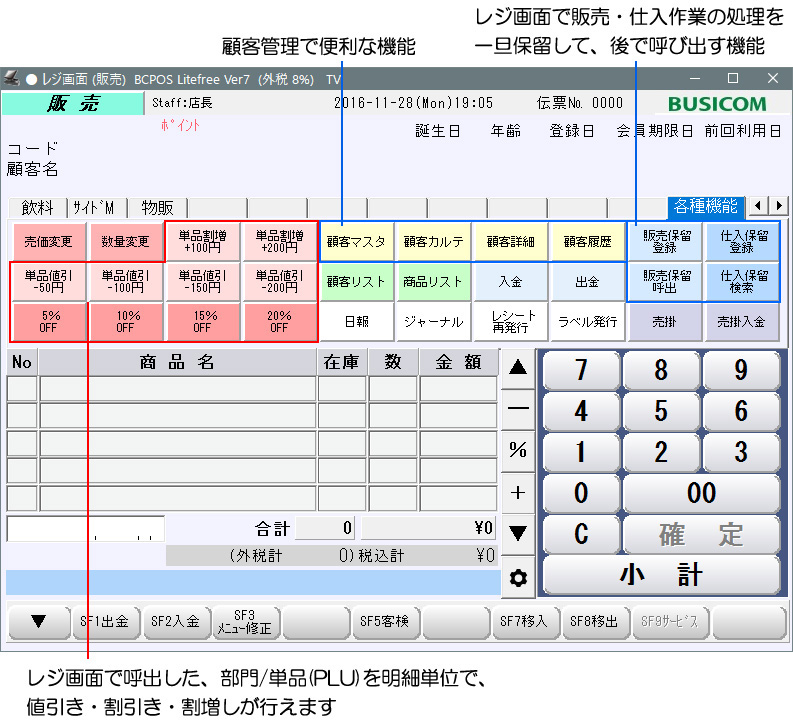The width and height of the screenshot is (793, 723).
Task: Click the first row product name field
Action: (177, 389)
